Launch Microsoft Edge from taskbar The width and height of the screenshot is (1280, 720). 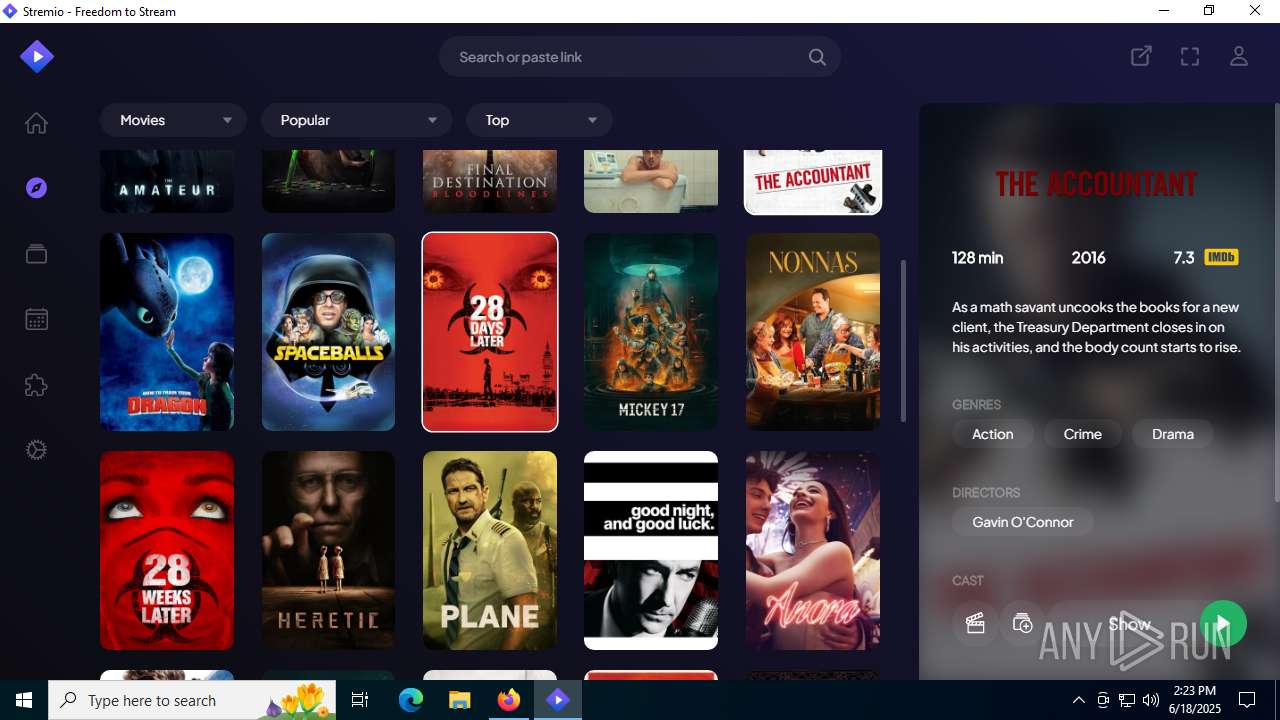[411, 700]
